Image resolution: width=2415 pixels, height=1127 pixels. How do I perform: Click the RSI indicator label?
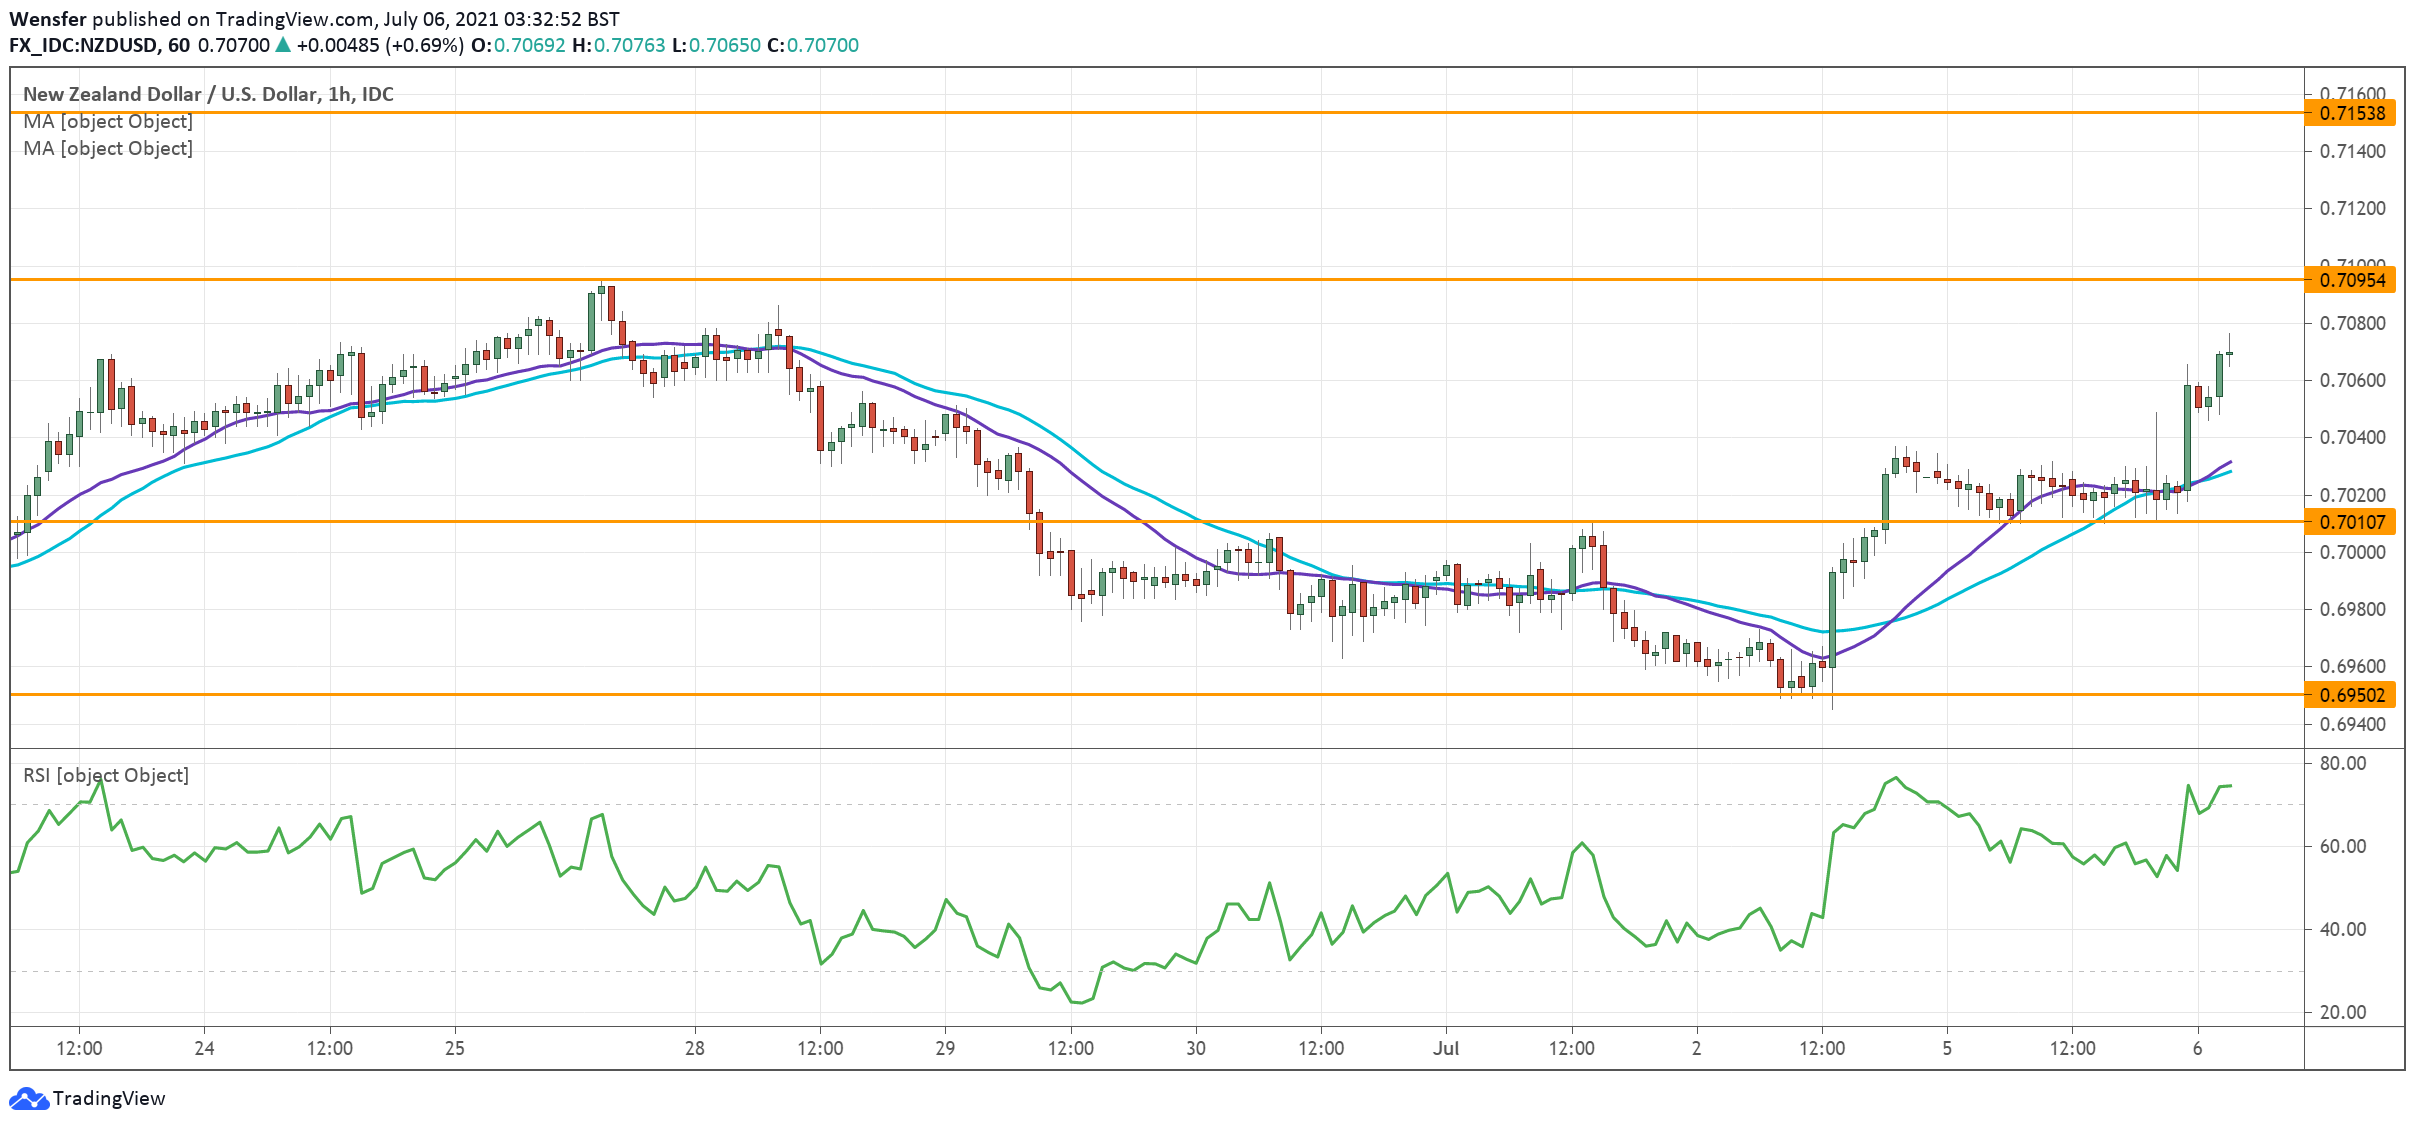[106, 775]
